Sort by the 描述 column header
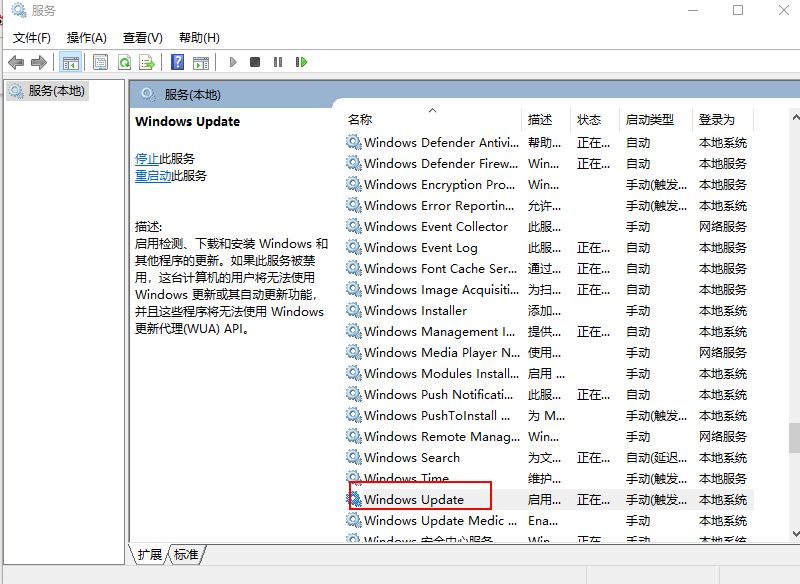800x584 pixels. (x=545, y=119)
